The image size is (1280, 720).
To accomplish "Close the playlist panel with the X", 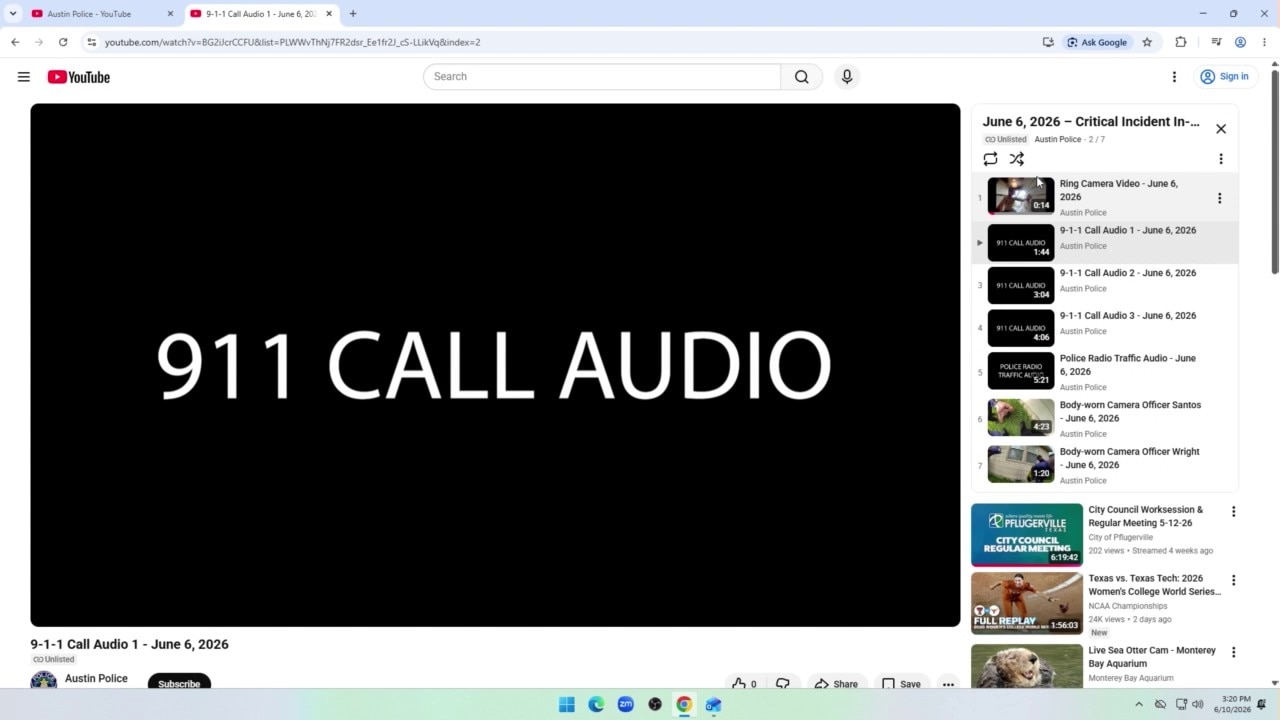I will pyautogui.click(x=1221, y=129).
